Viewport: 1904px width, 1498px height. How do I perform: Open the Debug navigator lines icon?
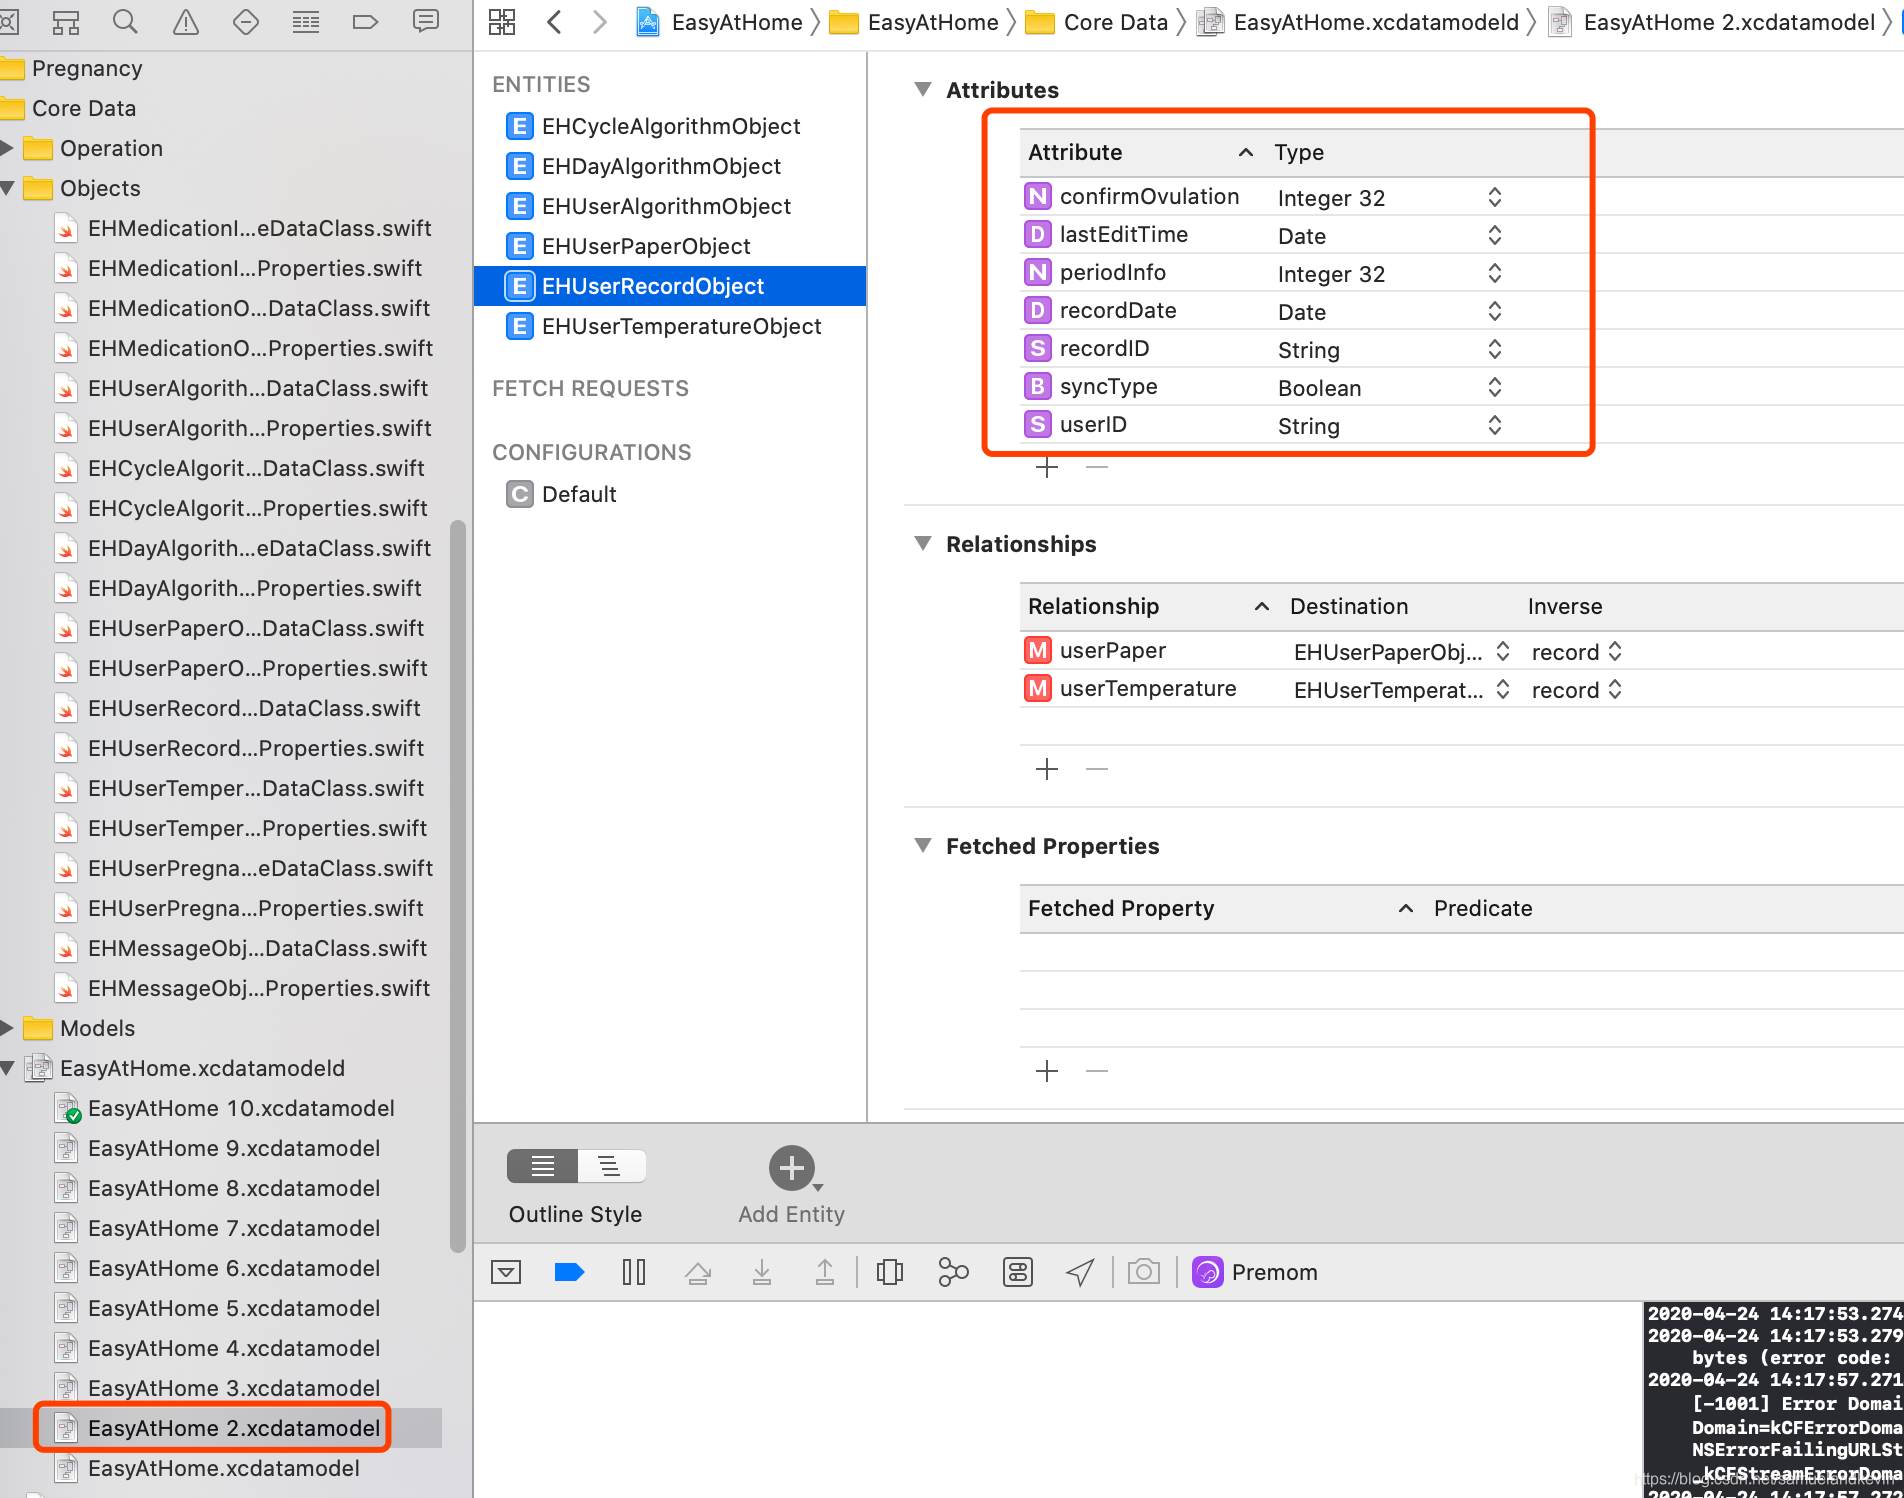coord(306,21)
